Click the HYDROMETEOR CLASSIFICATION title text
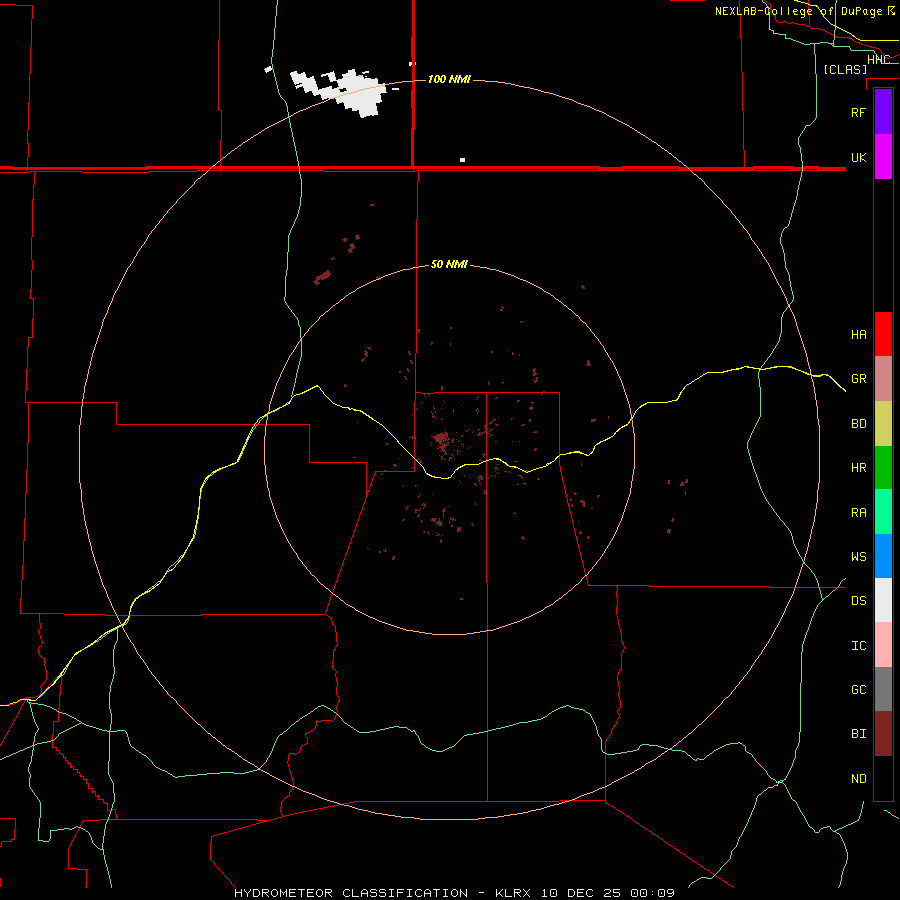 point(351,893)
